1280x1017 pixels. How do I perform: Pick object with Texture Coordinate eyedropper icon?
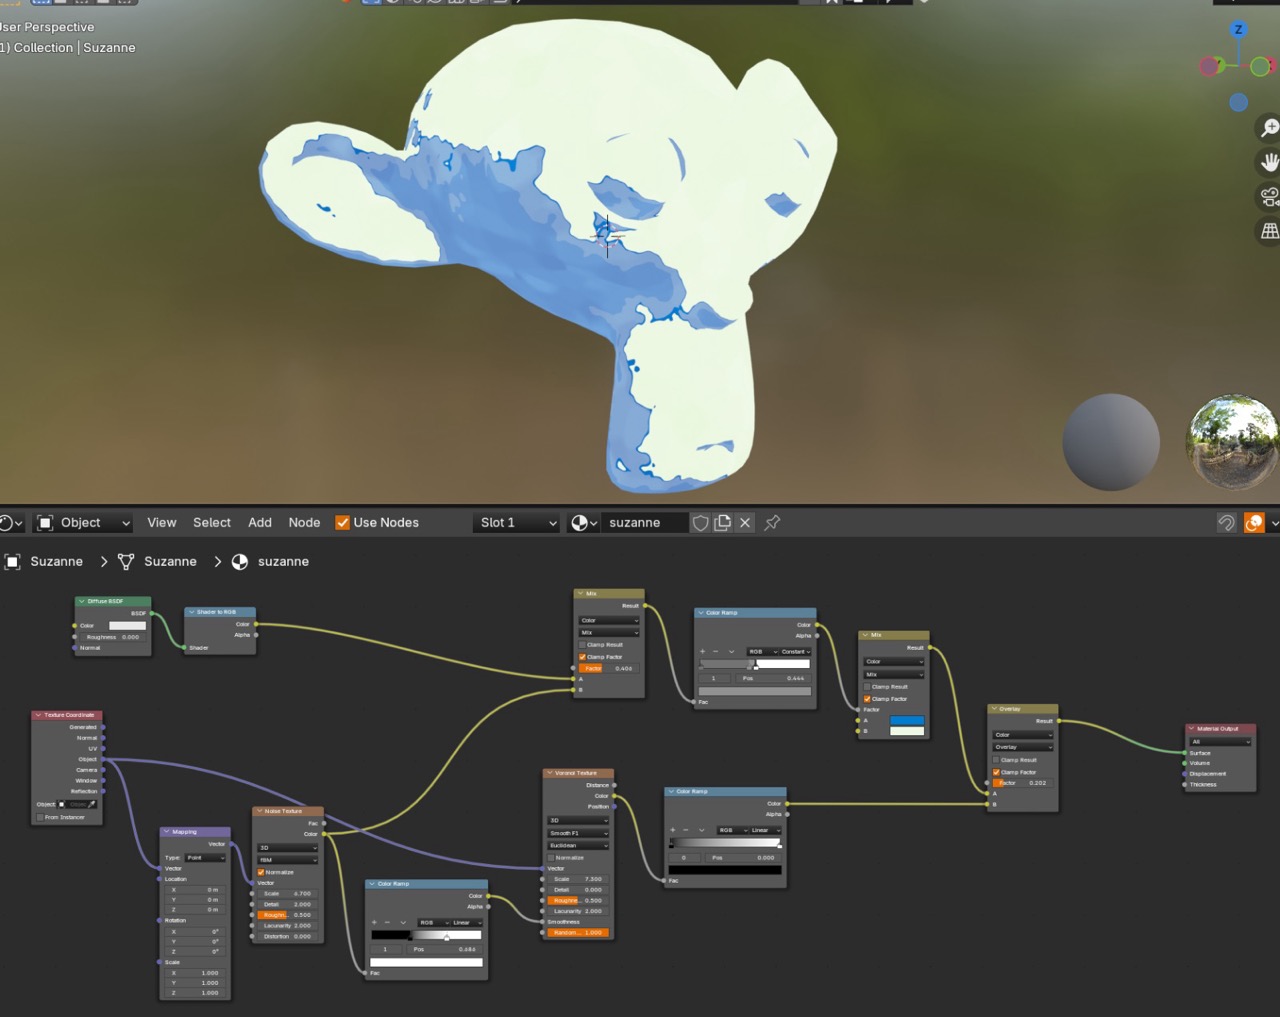[92, 804]
